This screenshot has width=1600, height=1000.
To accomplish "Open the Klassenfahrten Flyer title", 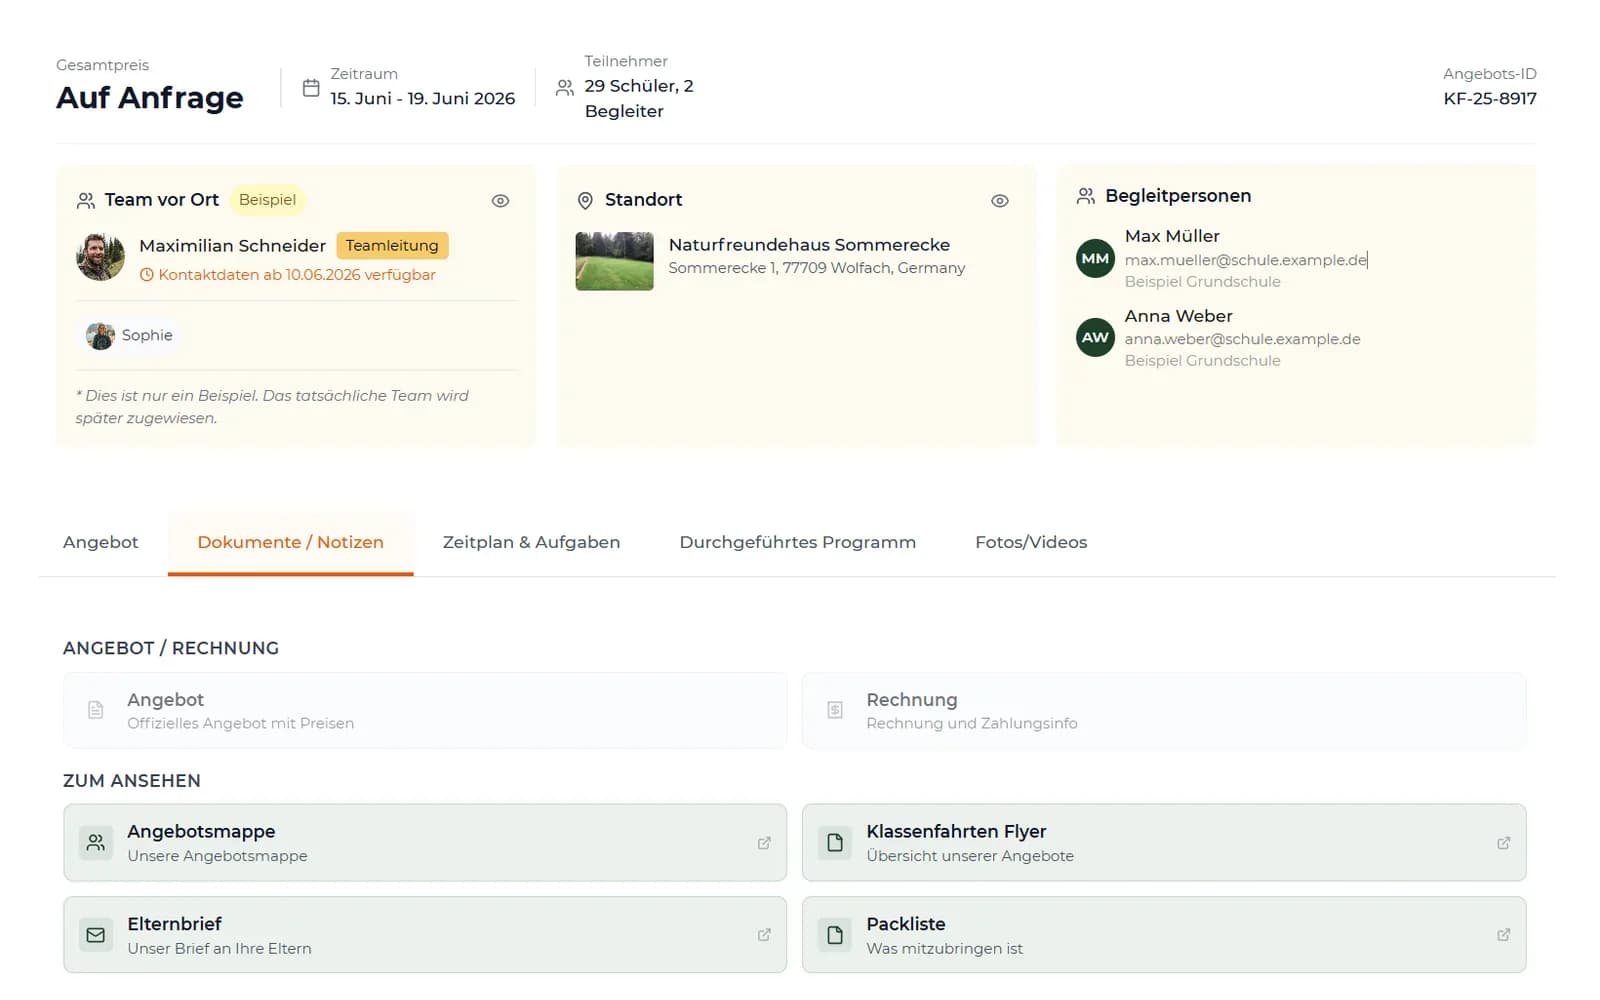I will (956, 831).
